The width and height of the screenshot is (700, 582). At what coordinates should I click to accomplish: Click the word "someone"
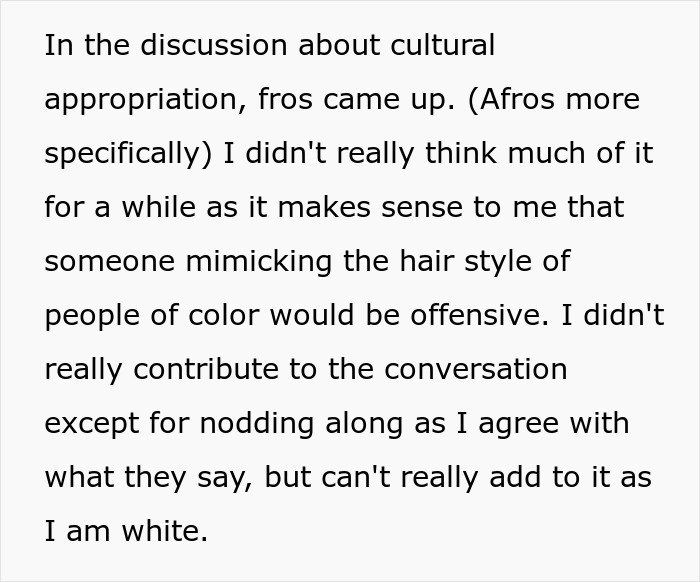click(110, 262)
